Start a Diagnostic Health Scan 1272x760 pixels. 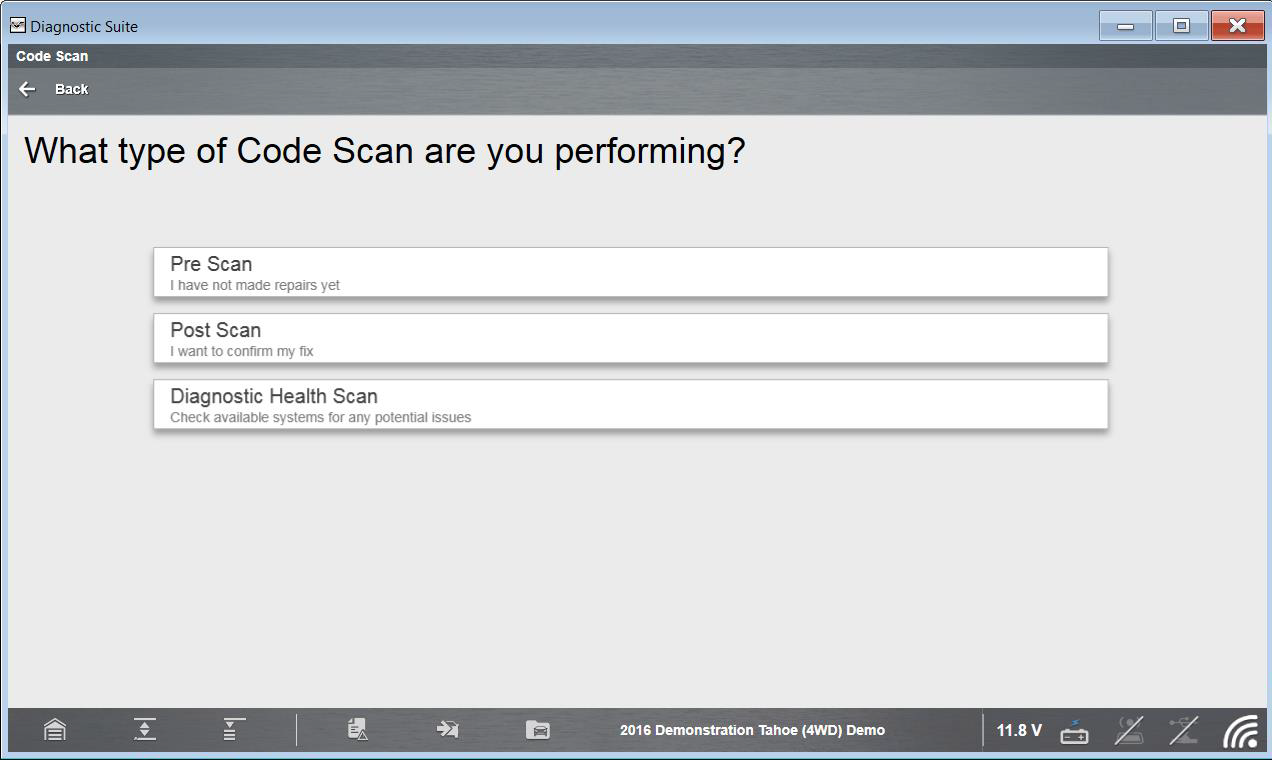[x=630, y=405]
